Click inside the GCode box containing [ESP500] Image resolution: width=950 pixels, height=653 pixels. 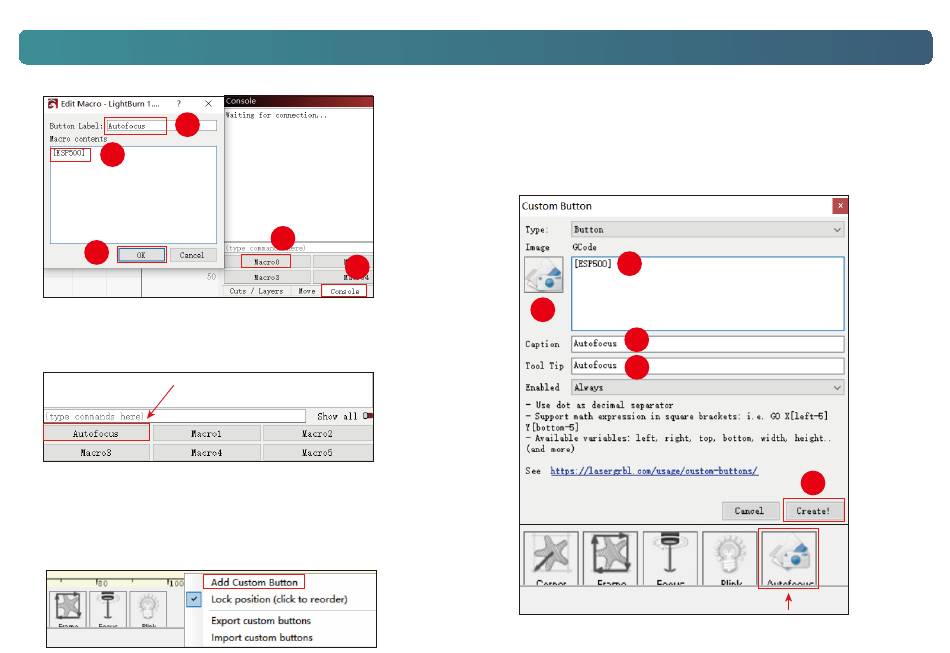pos(707,294)
